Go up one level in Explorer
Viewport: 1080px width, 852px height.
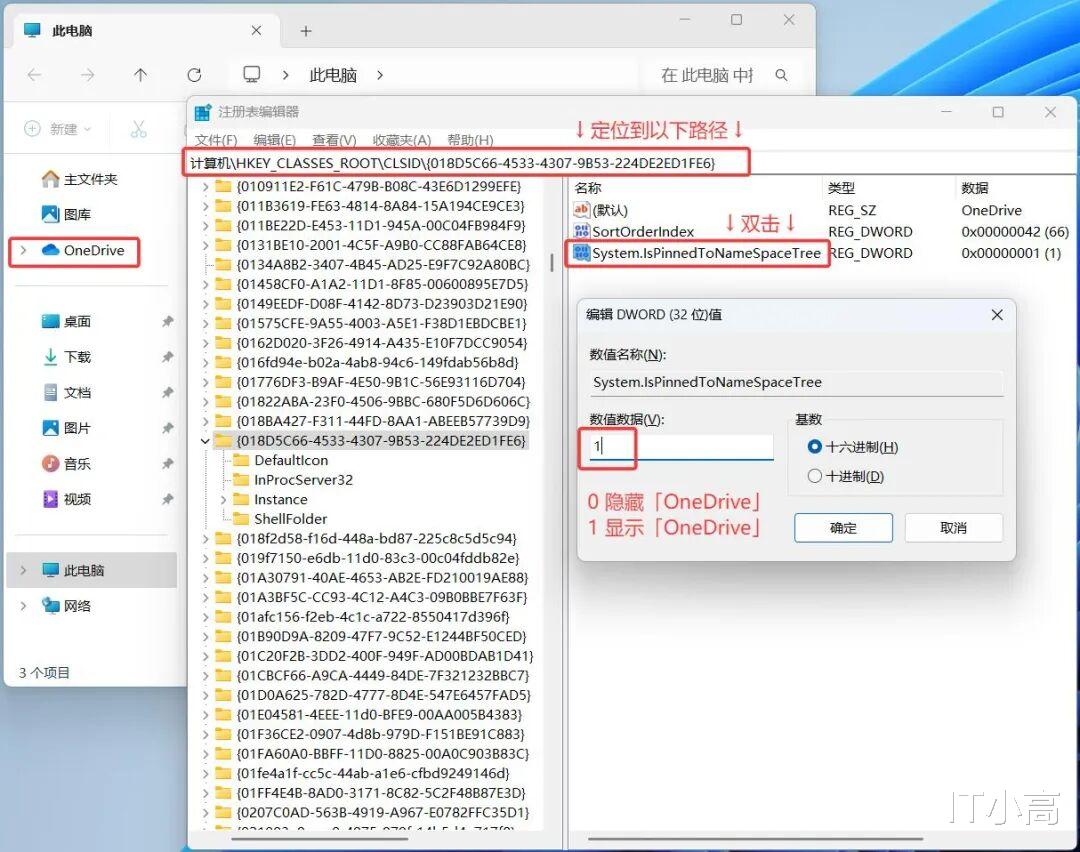pos(141,74)
